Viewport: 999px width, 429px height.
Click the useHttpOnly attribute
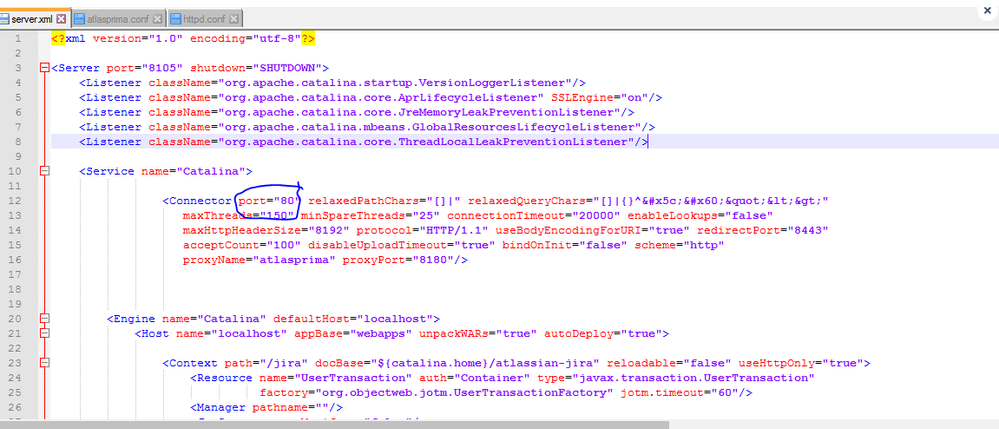tap(778, 363)
